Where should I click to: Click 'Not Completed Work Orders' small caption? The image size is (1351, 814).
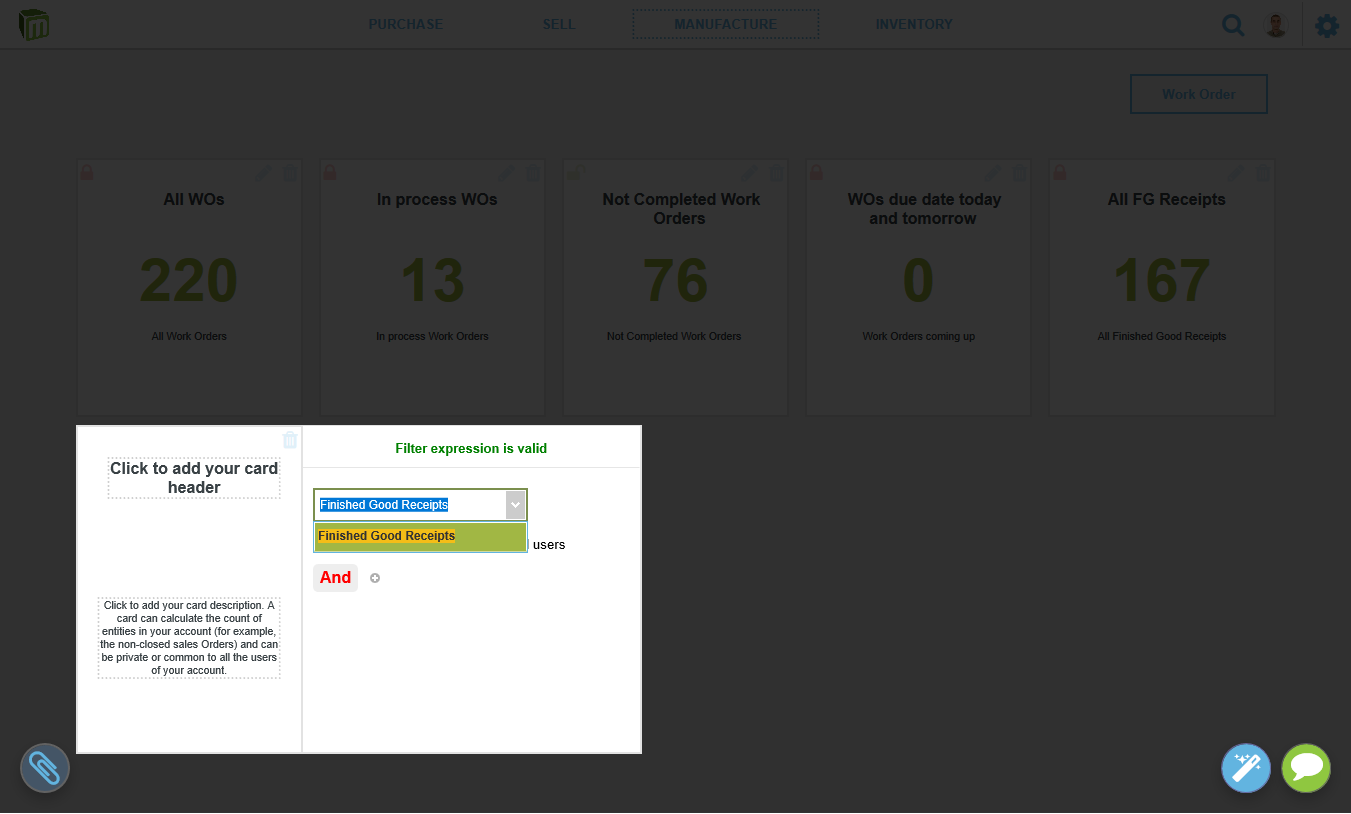[x=674, y=336]
